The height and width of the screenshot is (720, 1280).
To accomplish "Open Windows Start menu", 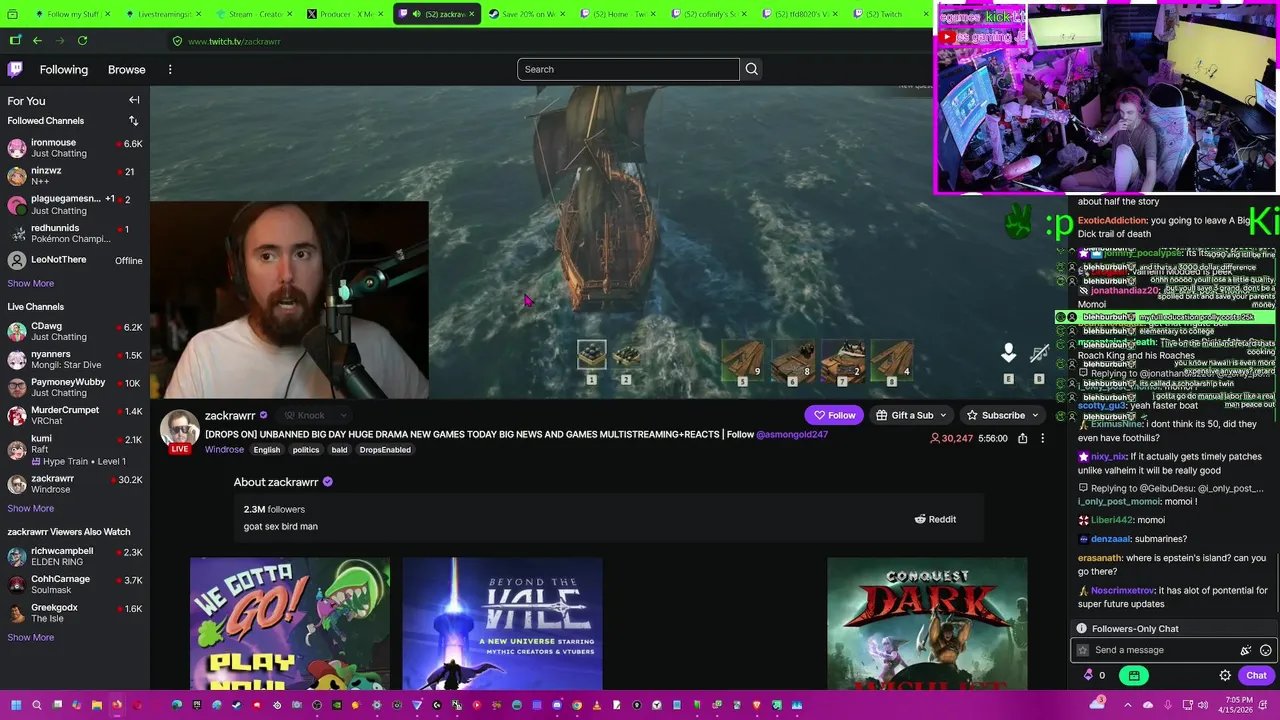I will (17, 705).
